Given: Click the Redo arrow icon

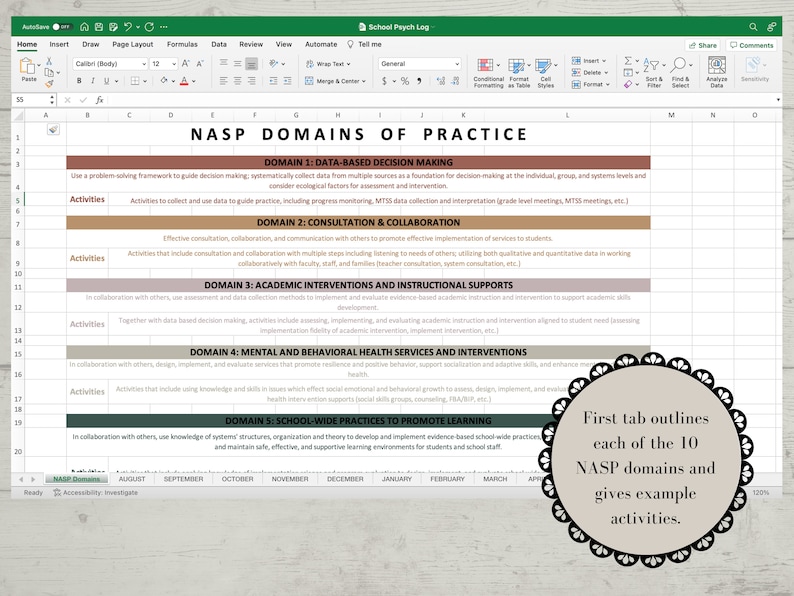Looking at the screenshot, I should (x=149, y=27).
